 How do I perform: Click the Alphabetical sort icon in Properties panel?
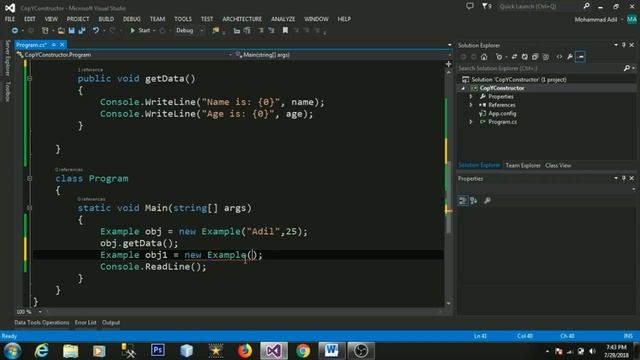click(x=473, y=200)
